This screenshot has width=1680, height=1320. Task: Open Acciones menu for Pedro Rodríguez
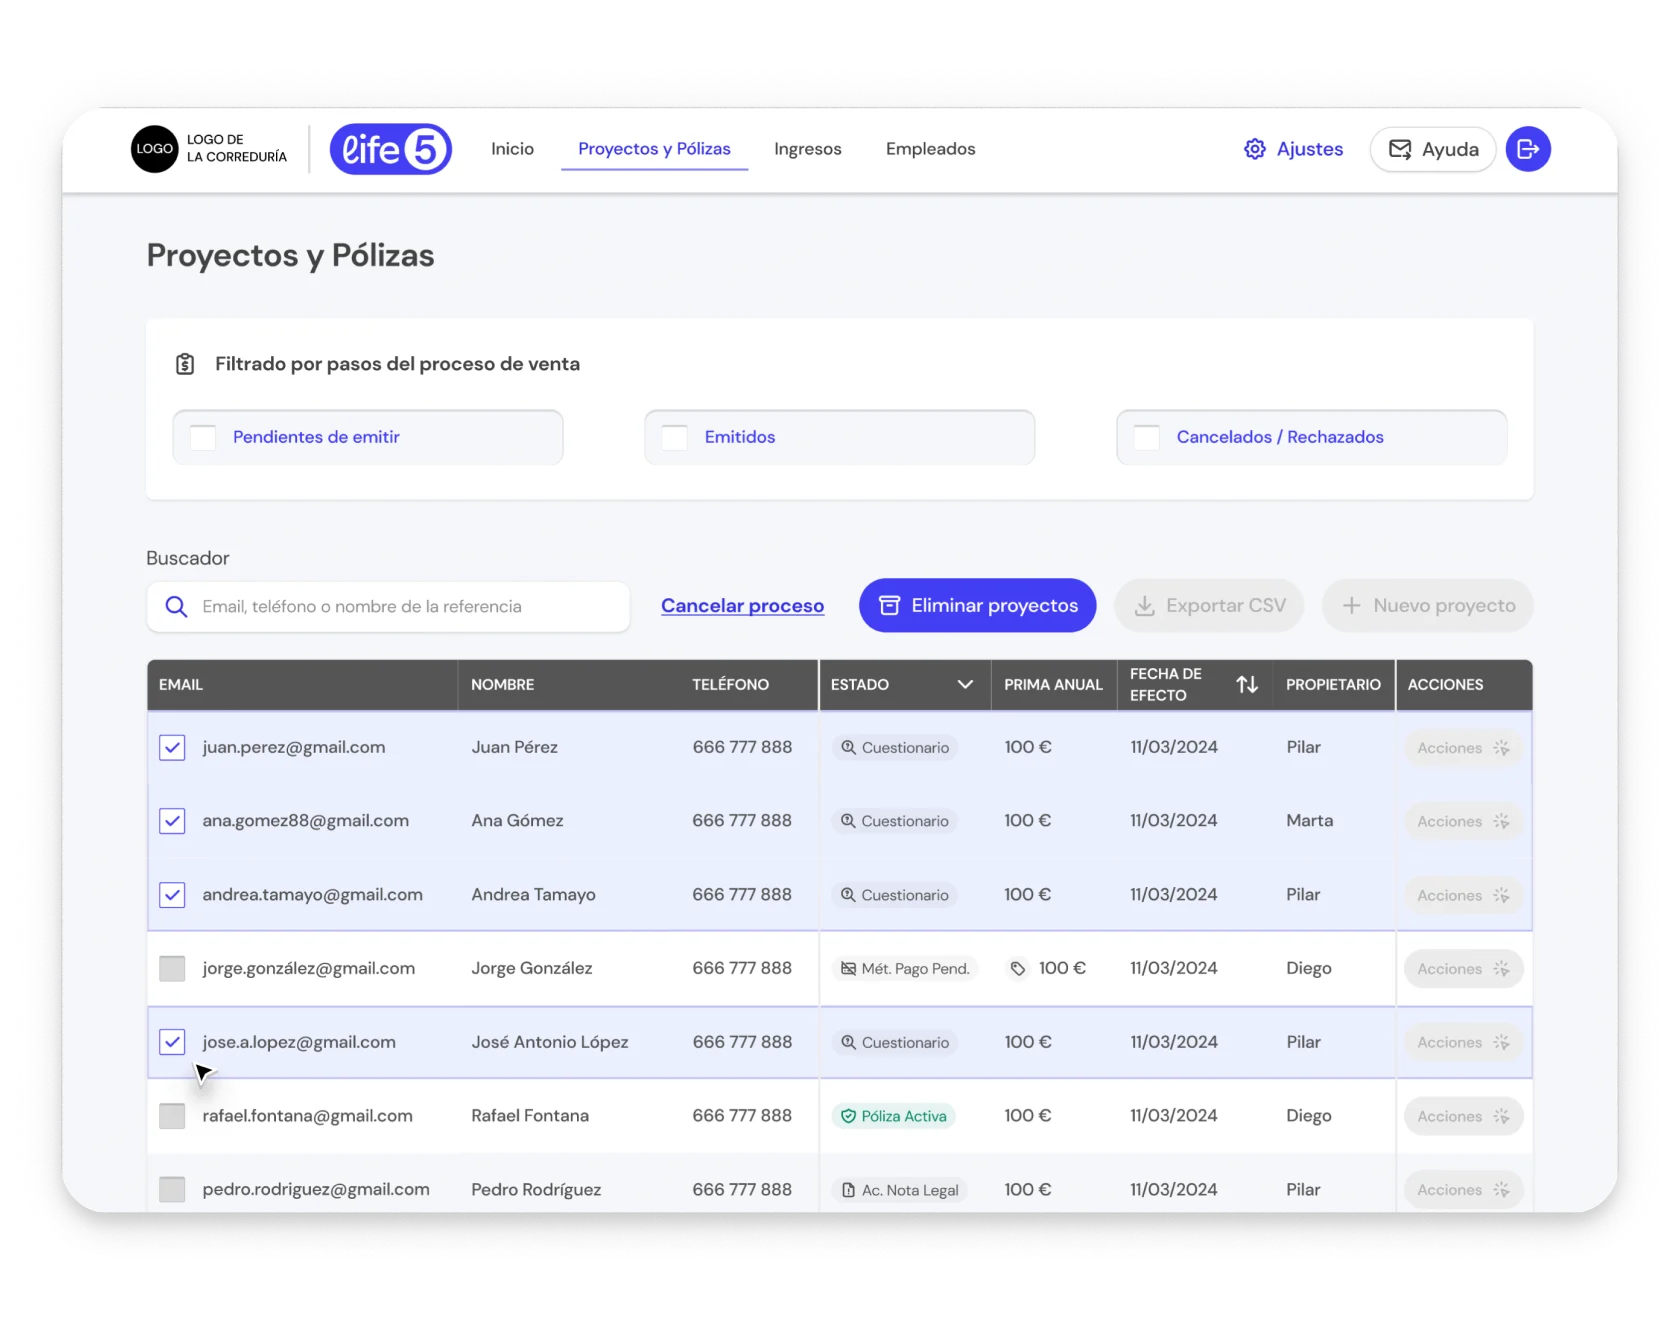[1463, 1190]
